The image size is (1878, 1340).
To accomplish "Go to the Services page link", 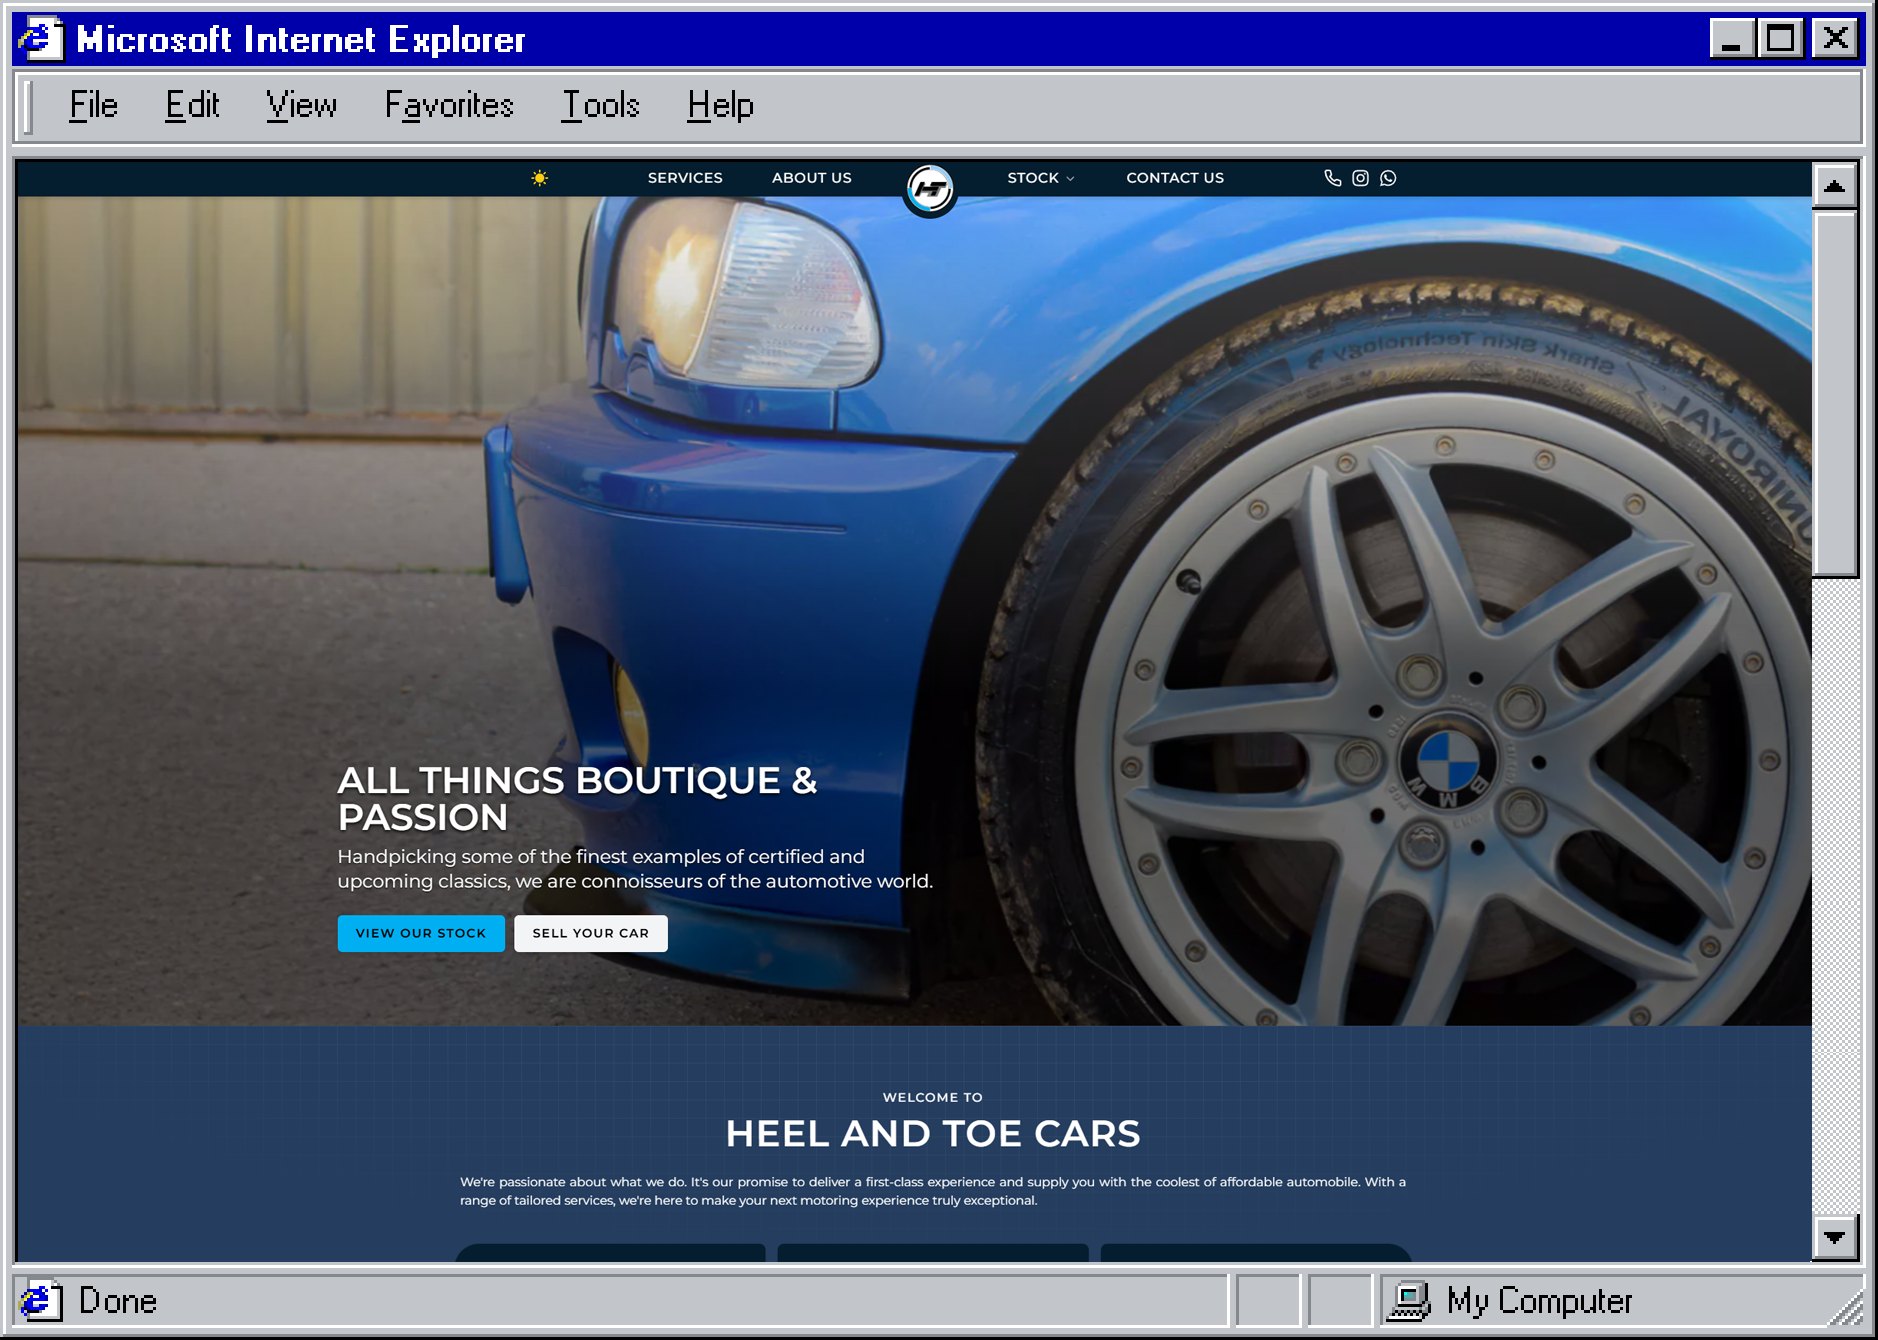I will point(685,178).
